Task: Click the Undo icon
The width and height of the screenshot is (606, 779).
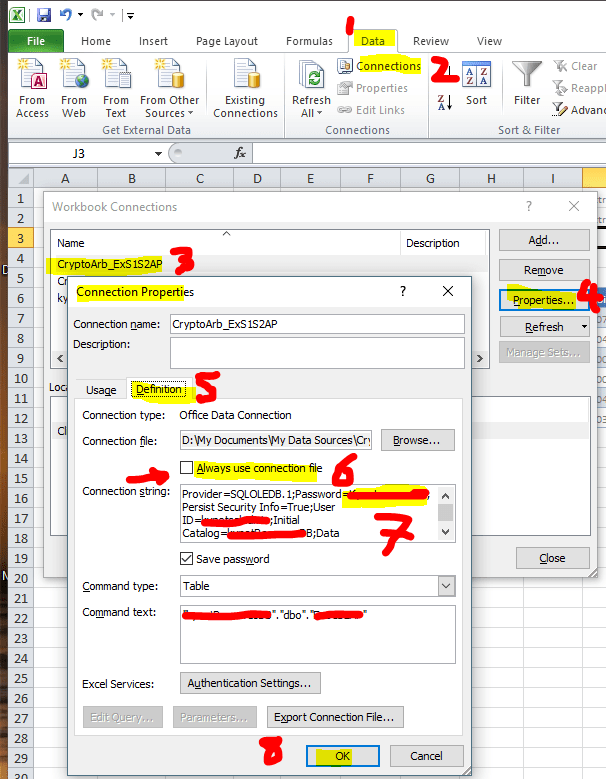Action: (66, 15)
